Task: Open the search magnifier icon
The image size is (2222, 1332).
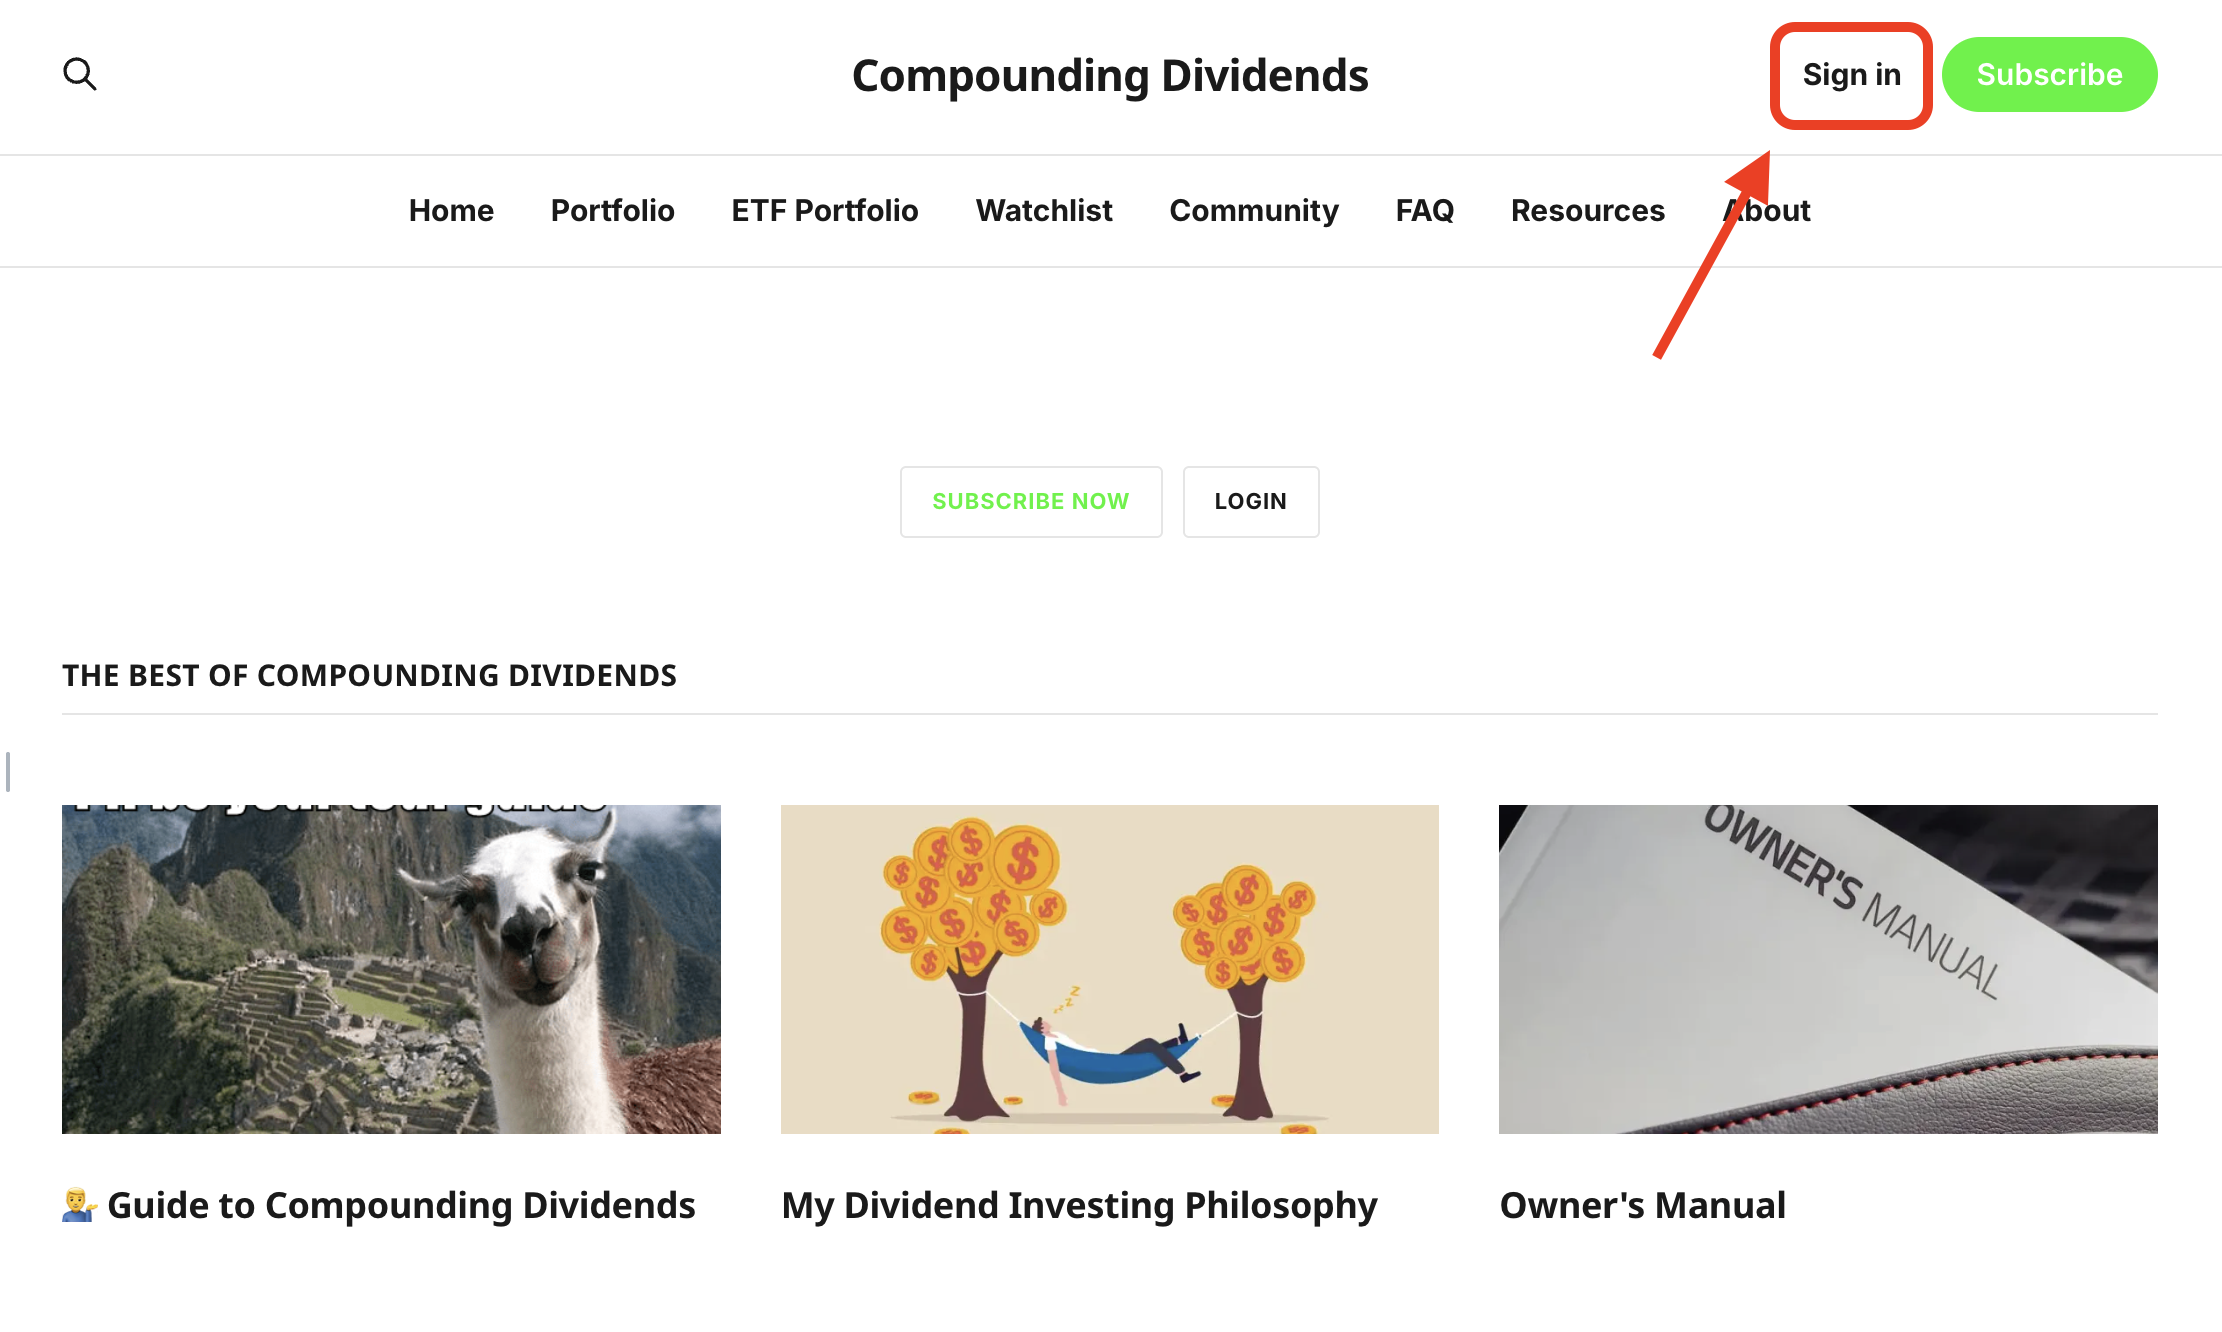Action: (79, 74)
